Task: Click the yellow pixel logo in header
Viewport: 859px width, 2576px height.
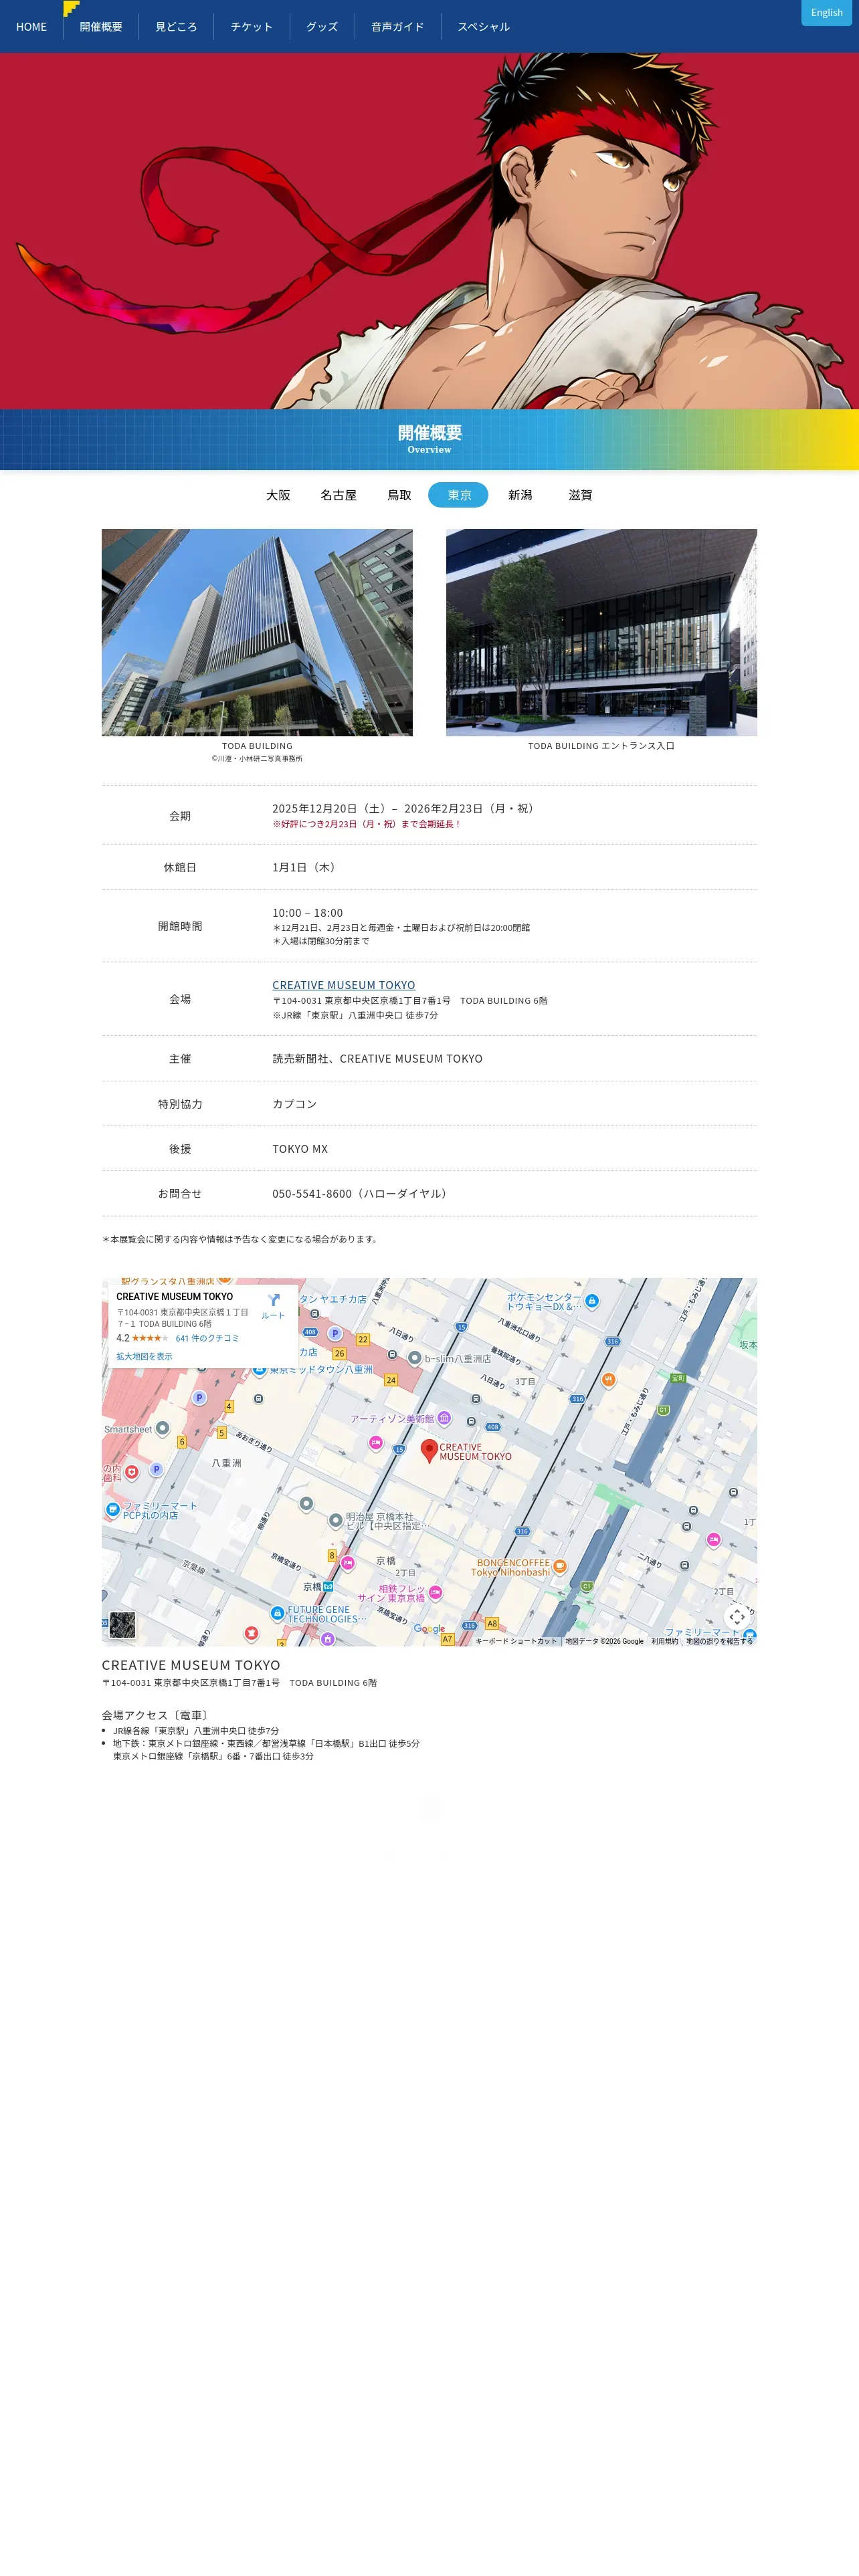Action: pos(71,8)
